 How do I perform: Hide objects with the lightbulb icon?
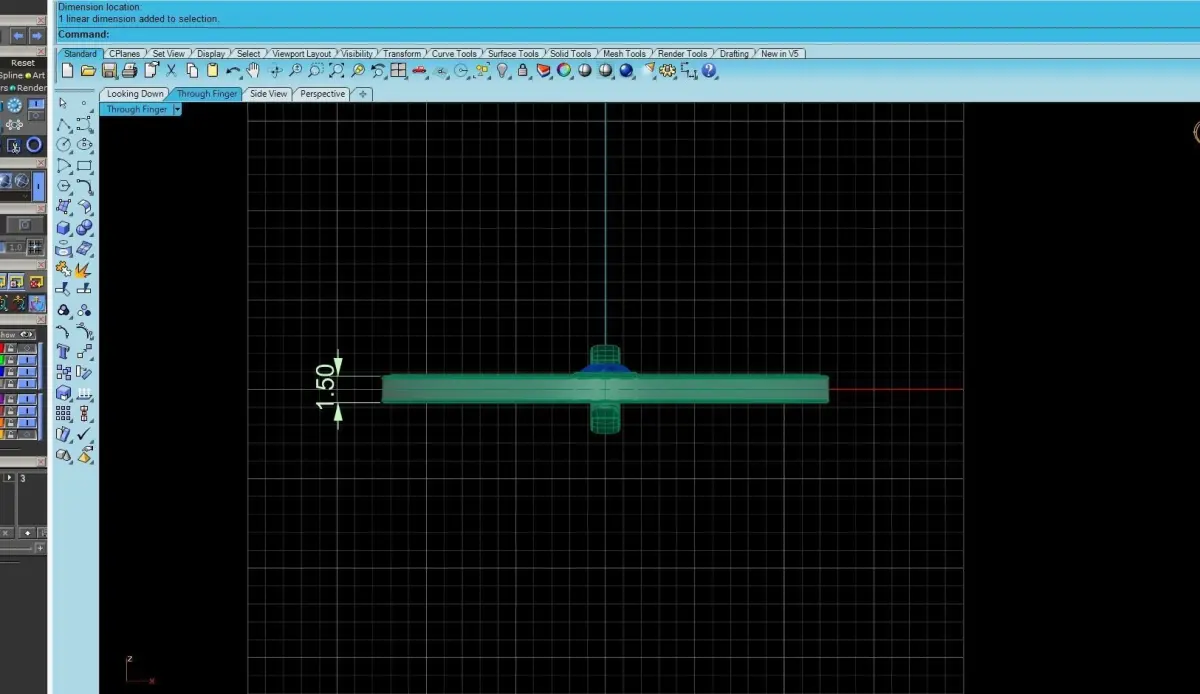click(503, 71)
